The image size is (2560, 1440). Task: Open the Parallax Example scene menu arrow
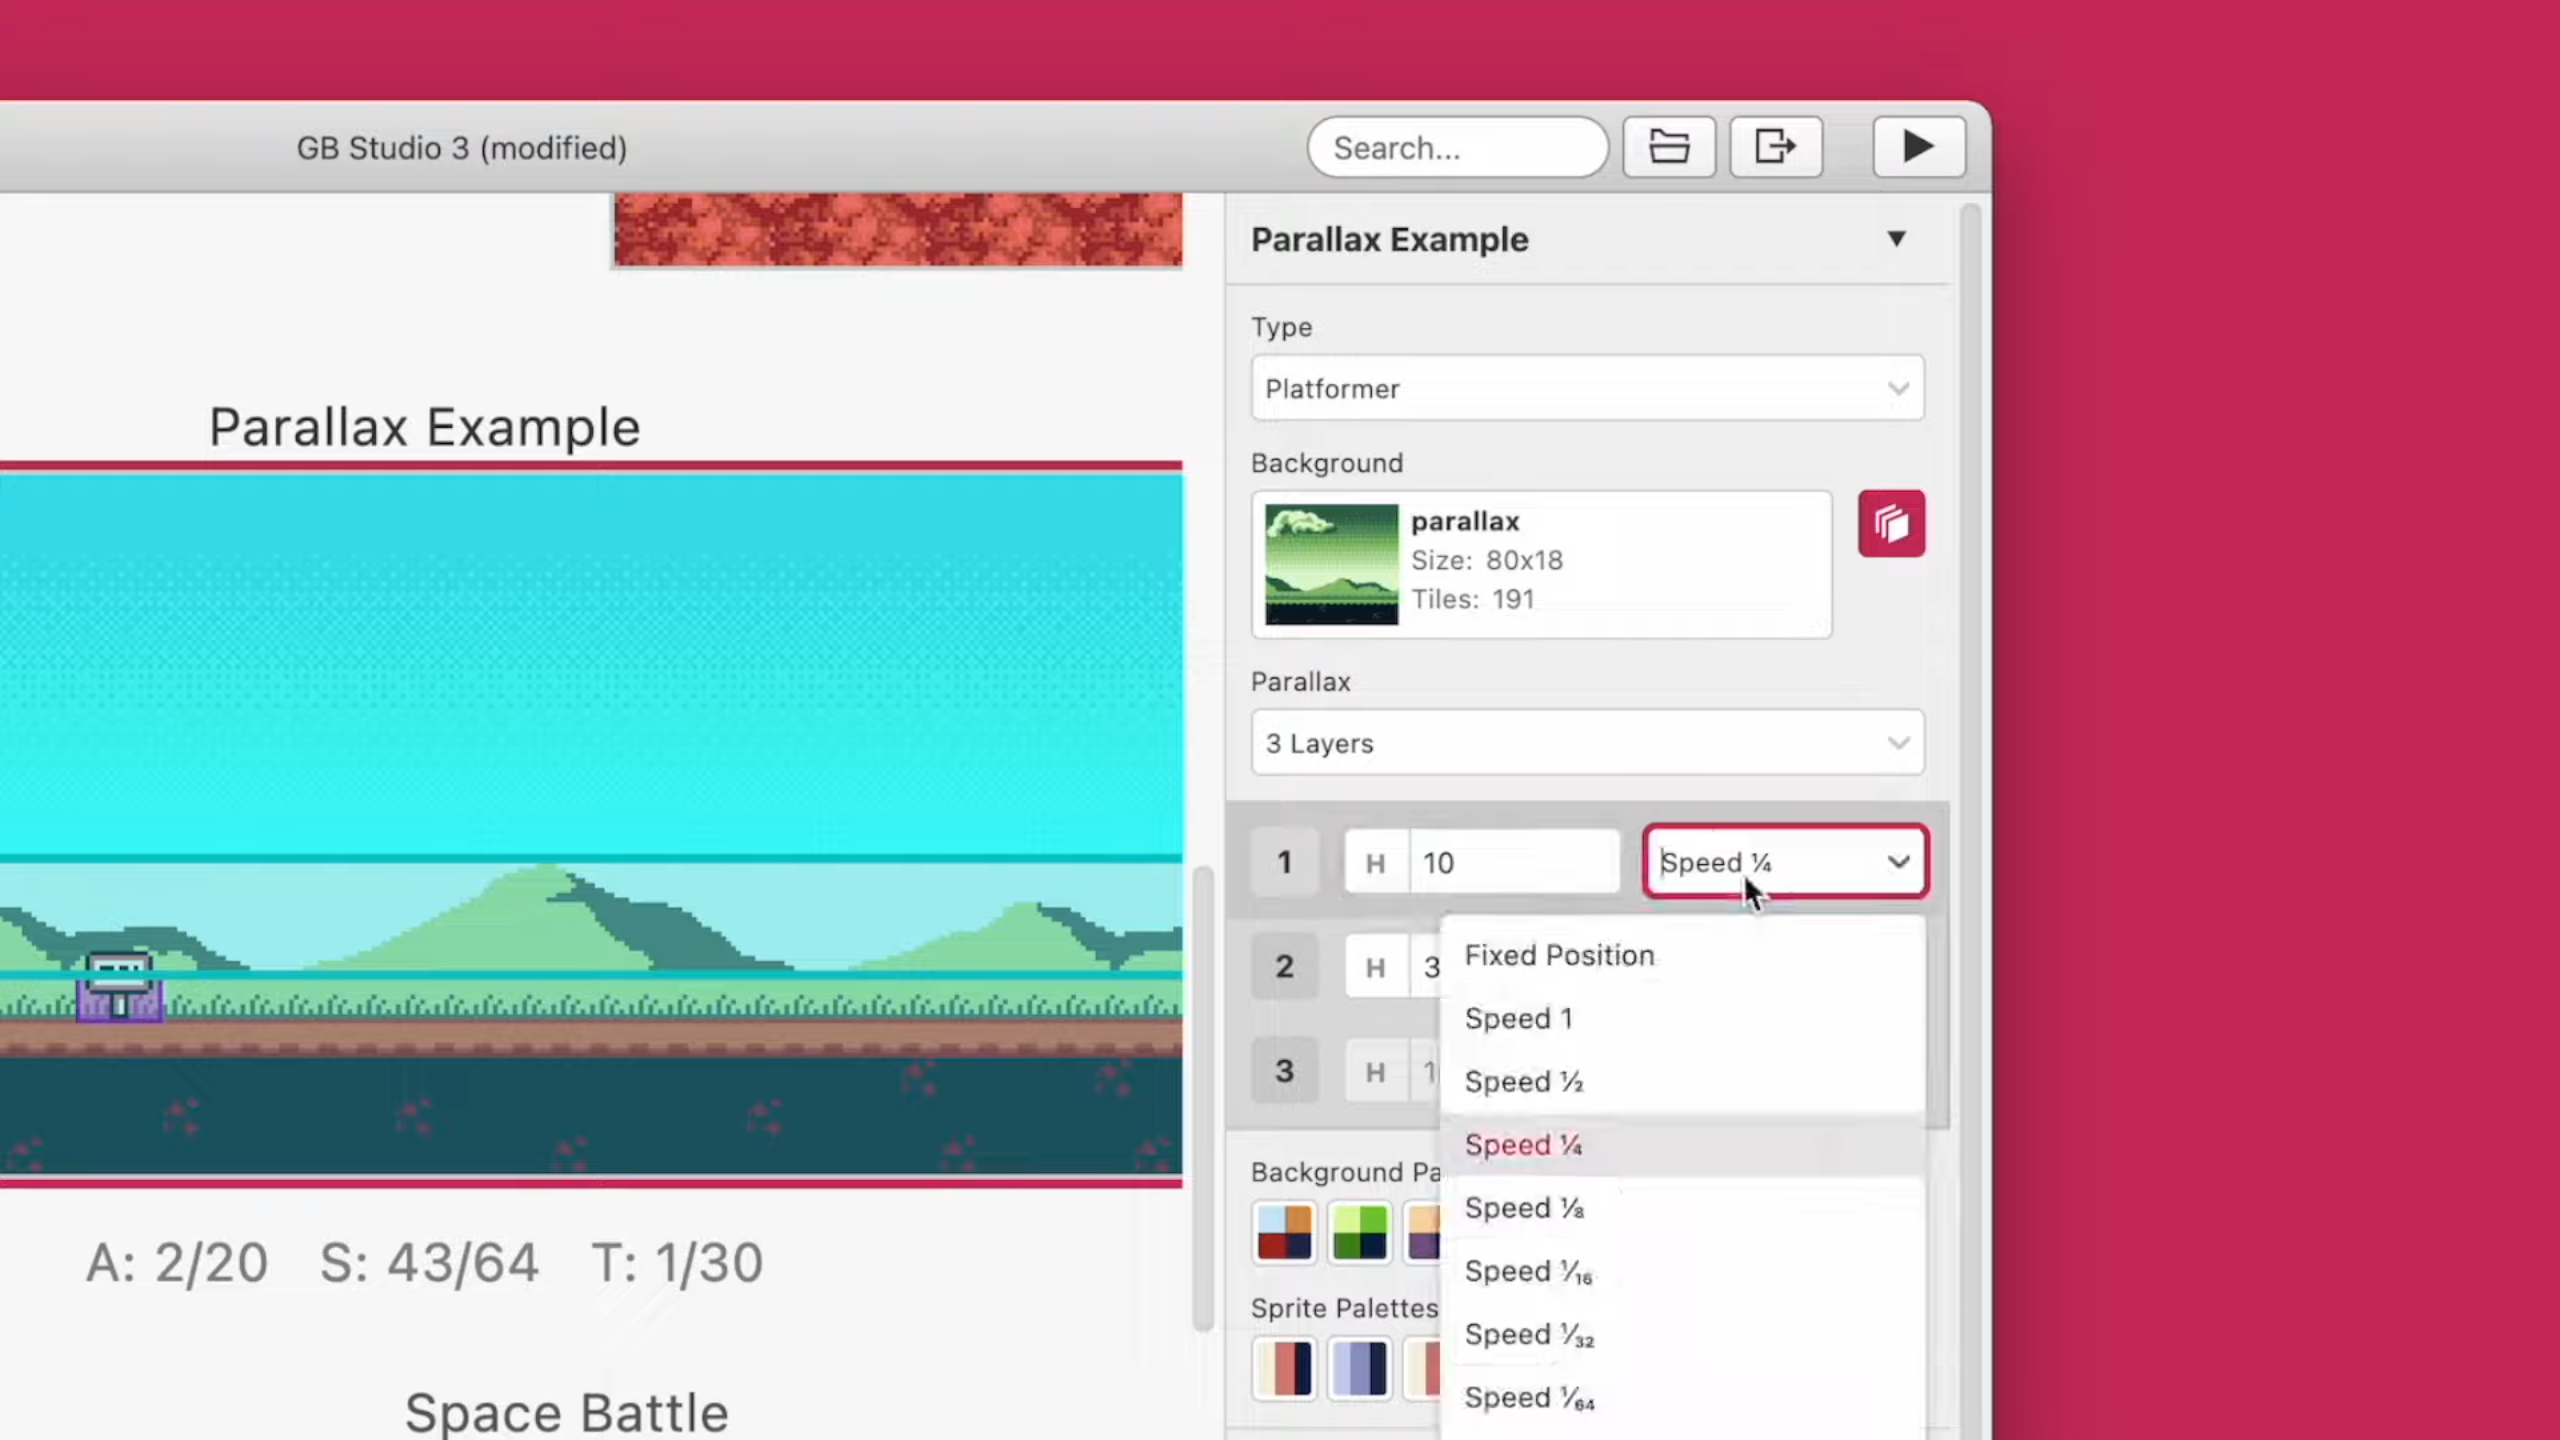pyautogui.click(x=1896, y=239)
